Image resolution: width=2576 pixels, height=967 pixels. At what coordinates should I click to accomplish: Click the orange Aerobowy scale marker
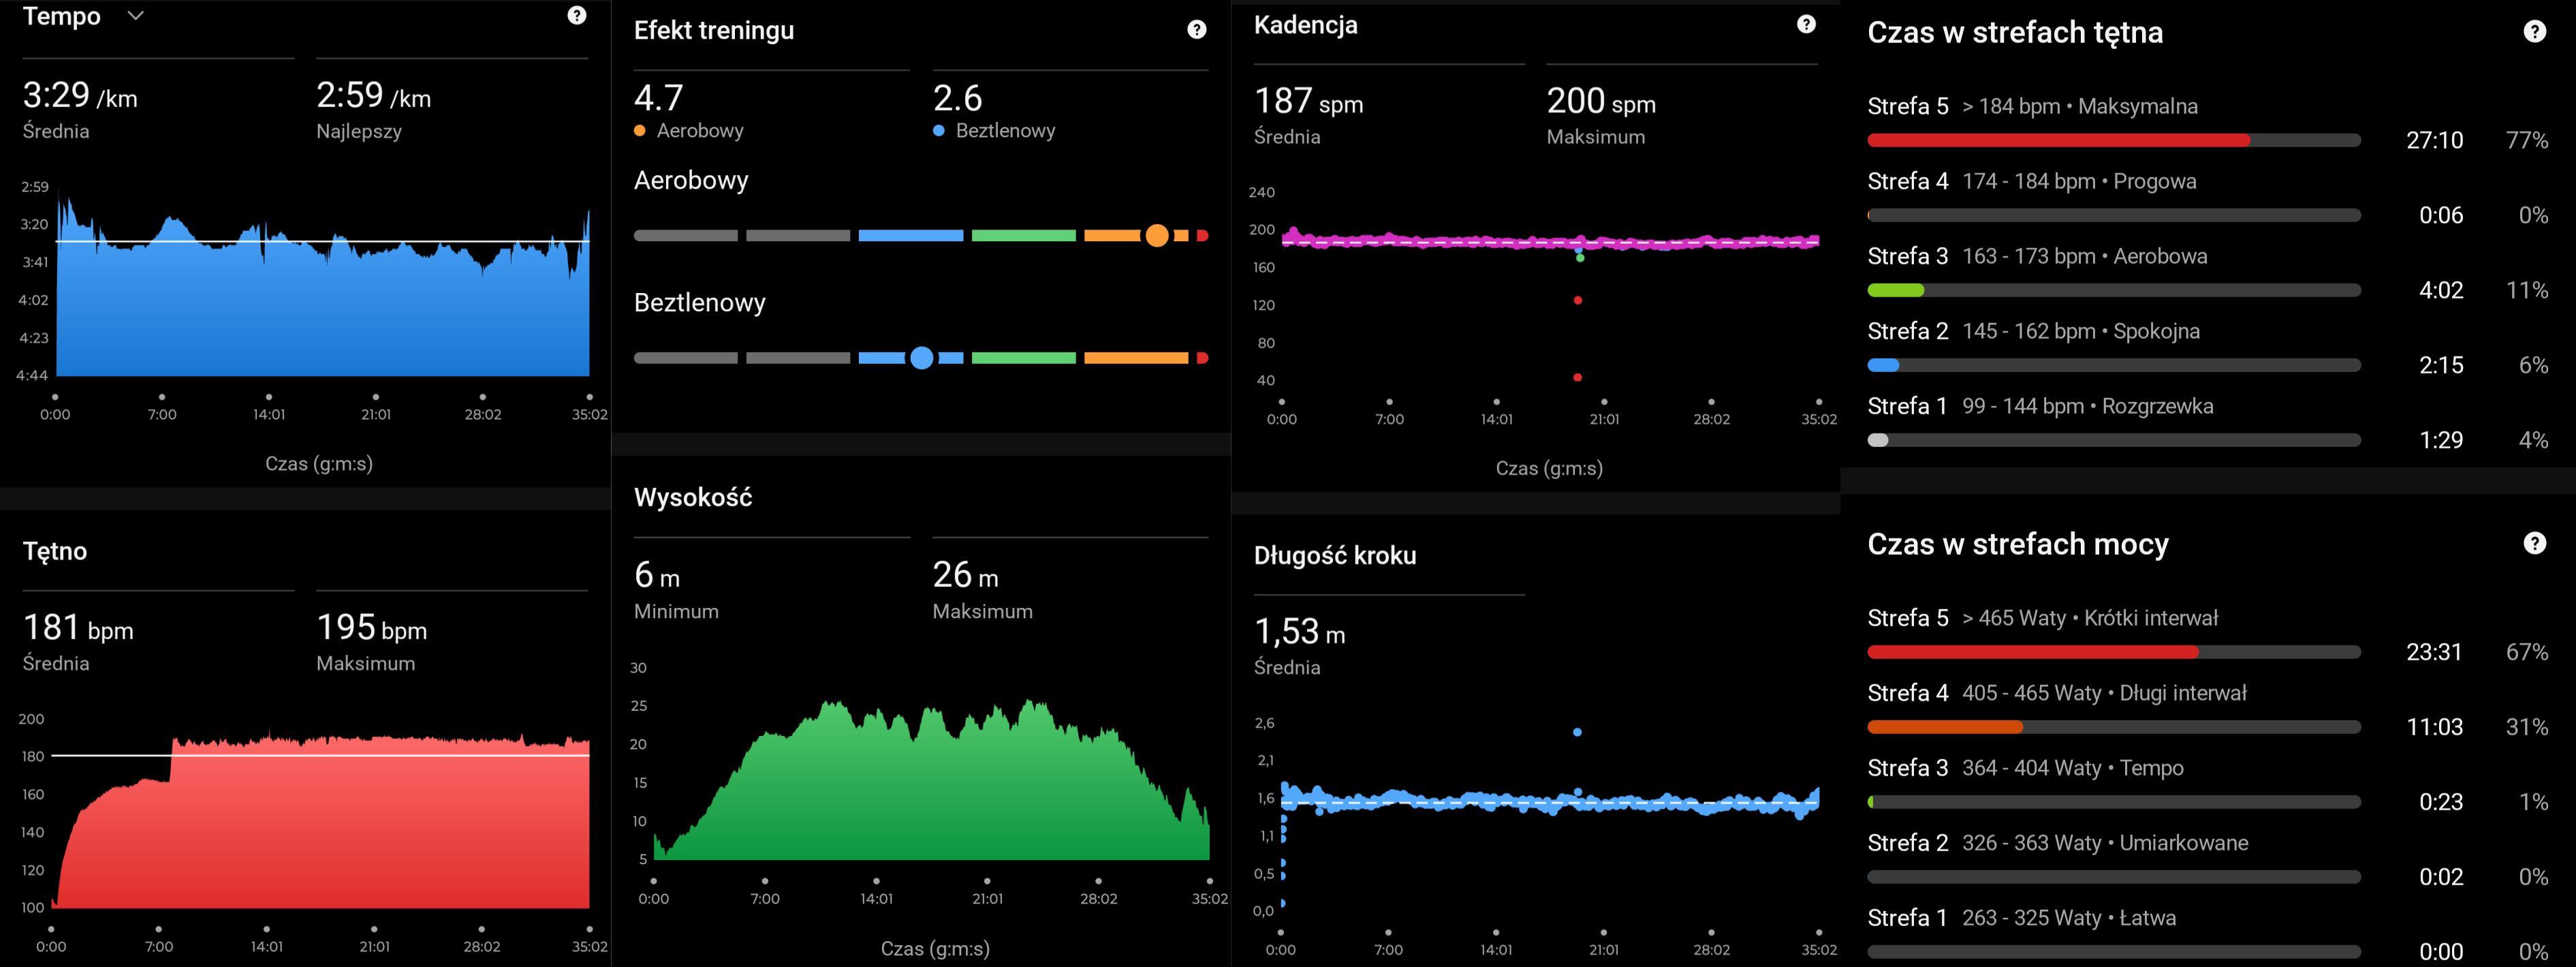1156,236
